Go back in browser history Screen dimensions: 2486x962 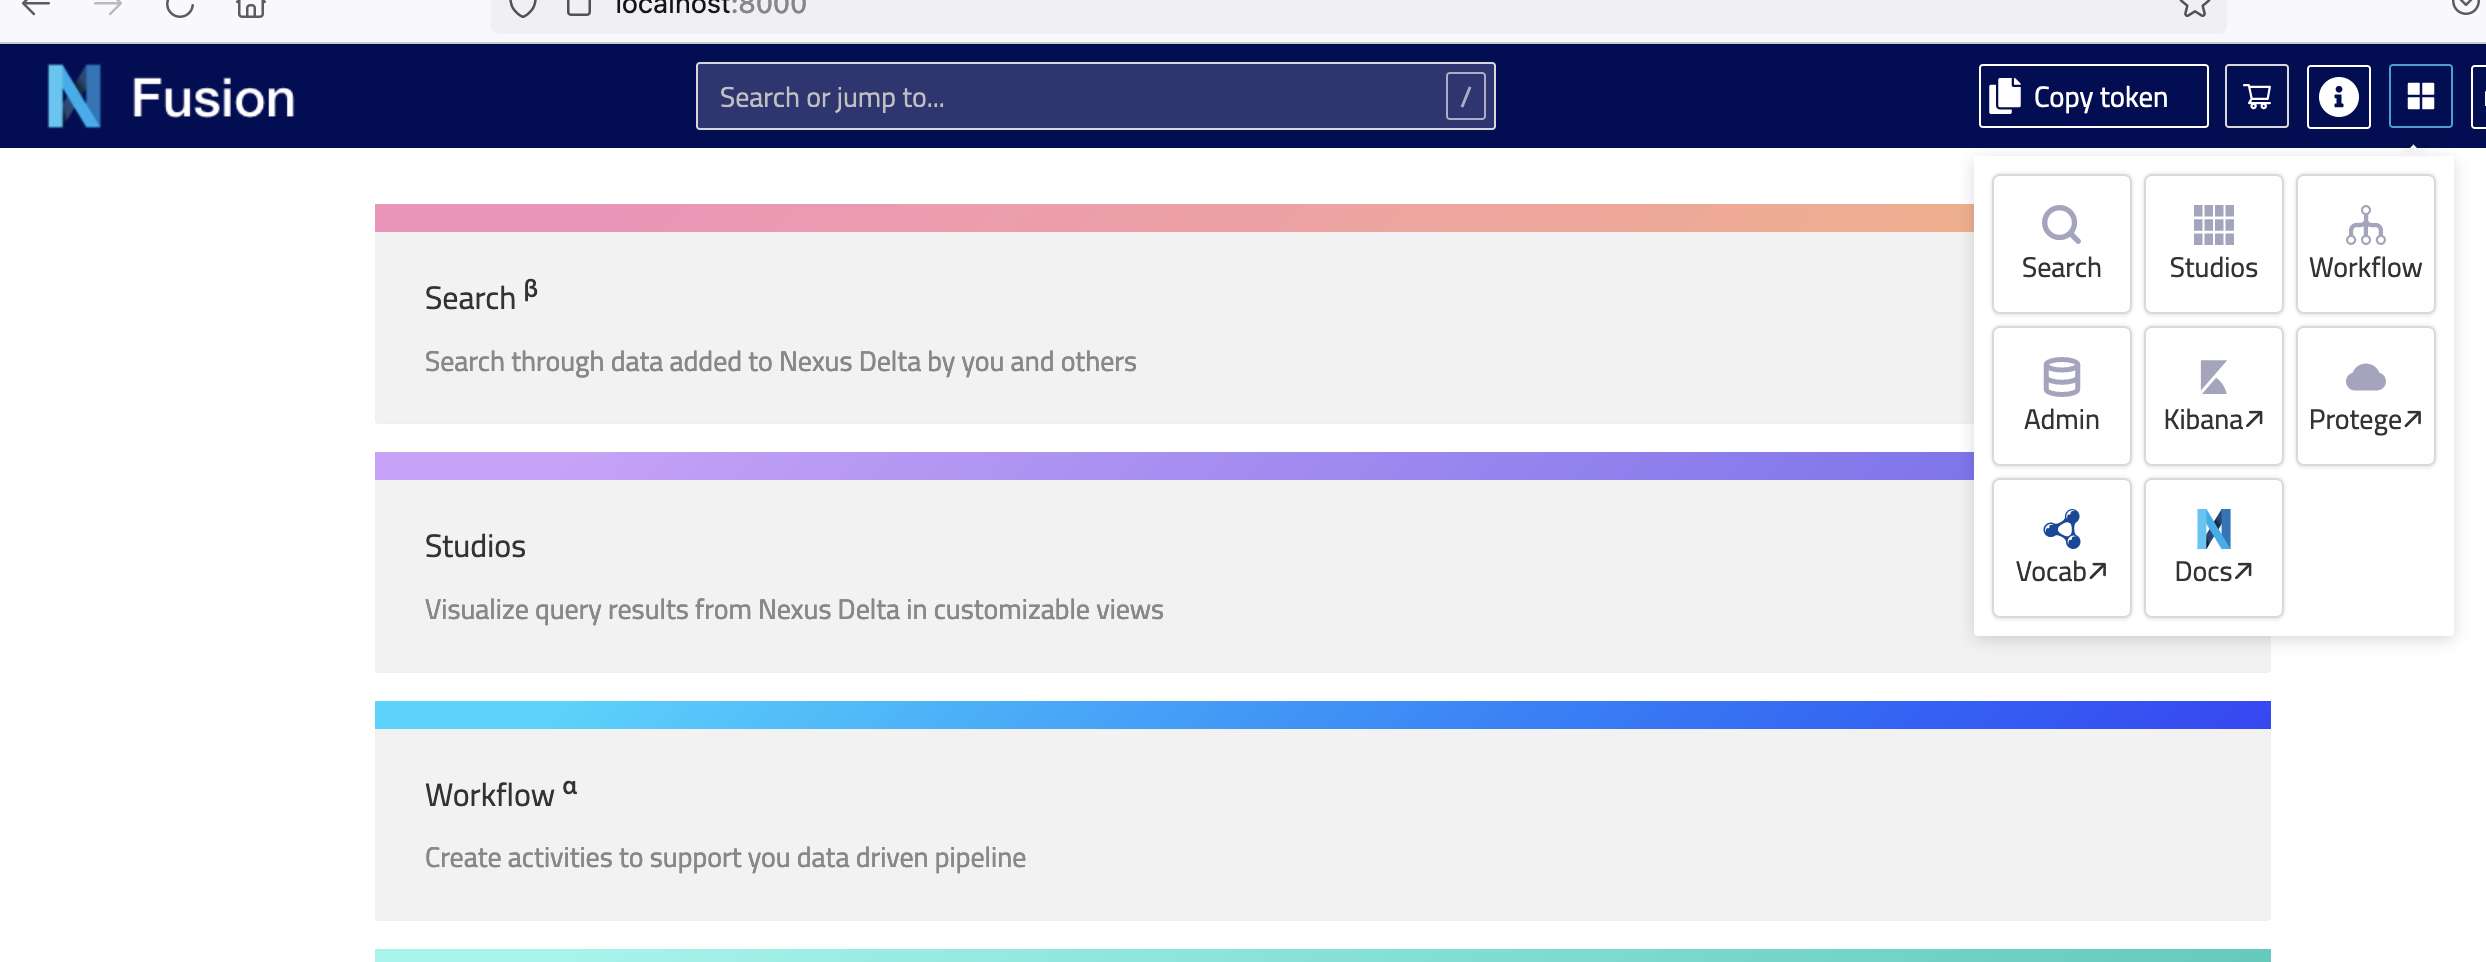[x=36, y=7]
